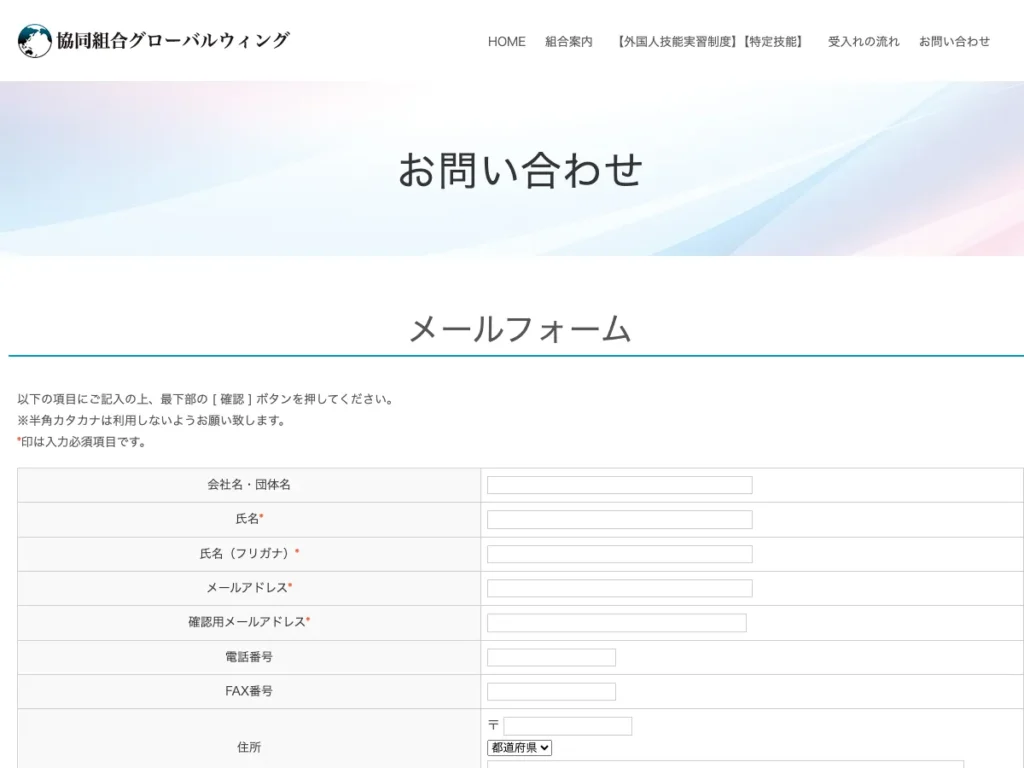
Task: Click into the 氏名 text field
Action: point(620,520)
